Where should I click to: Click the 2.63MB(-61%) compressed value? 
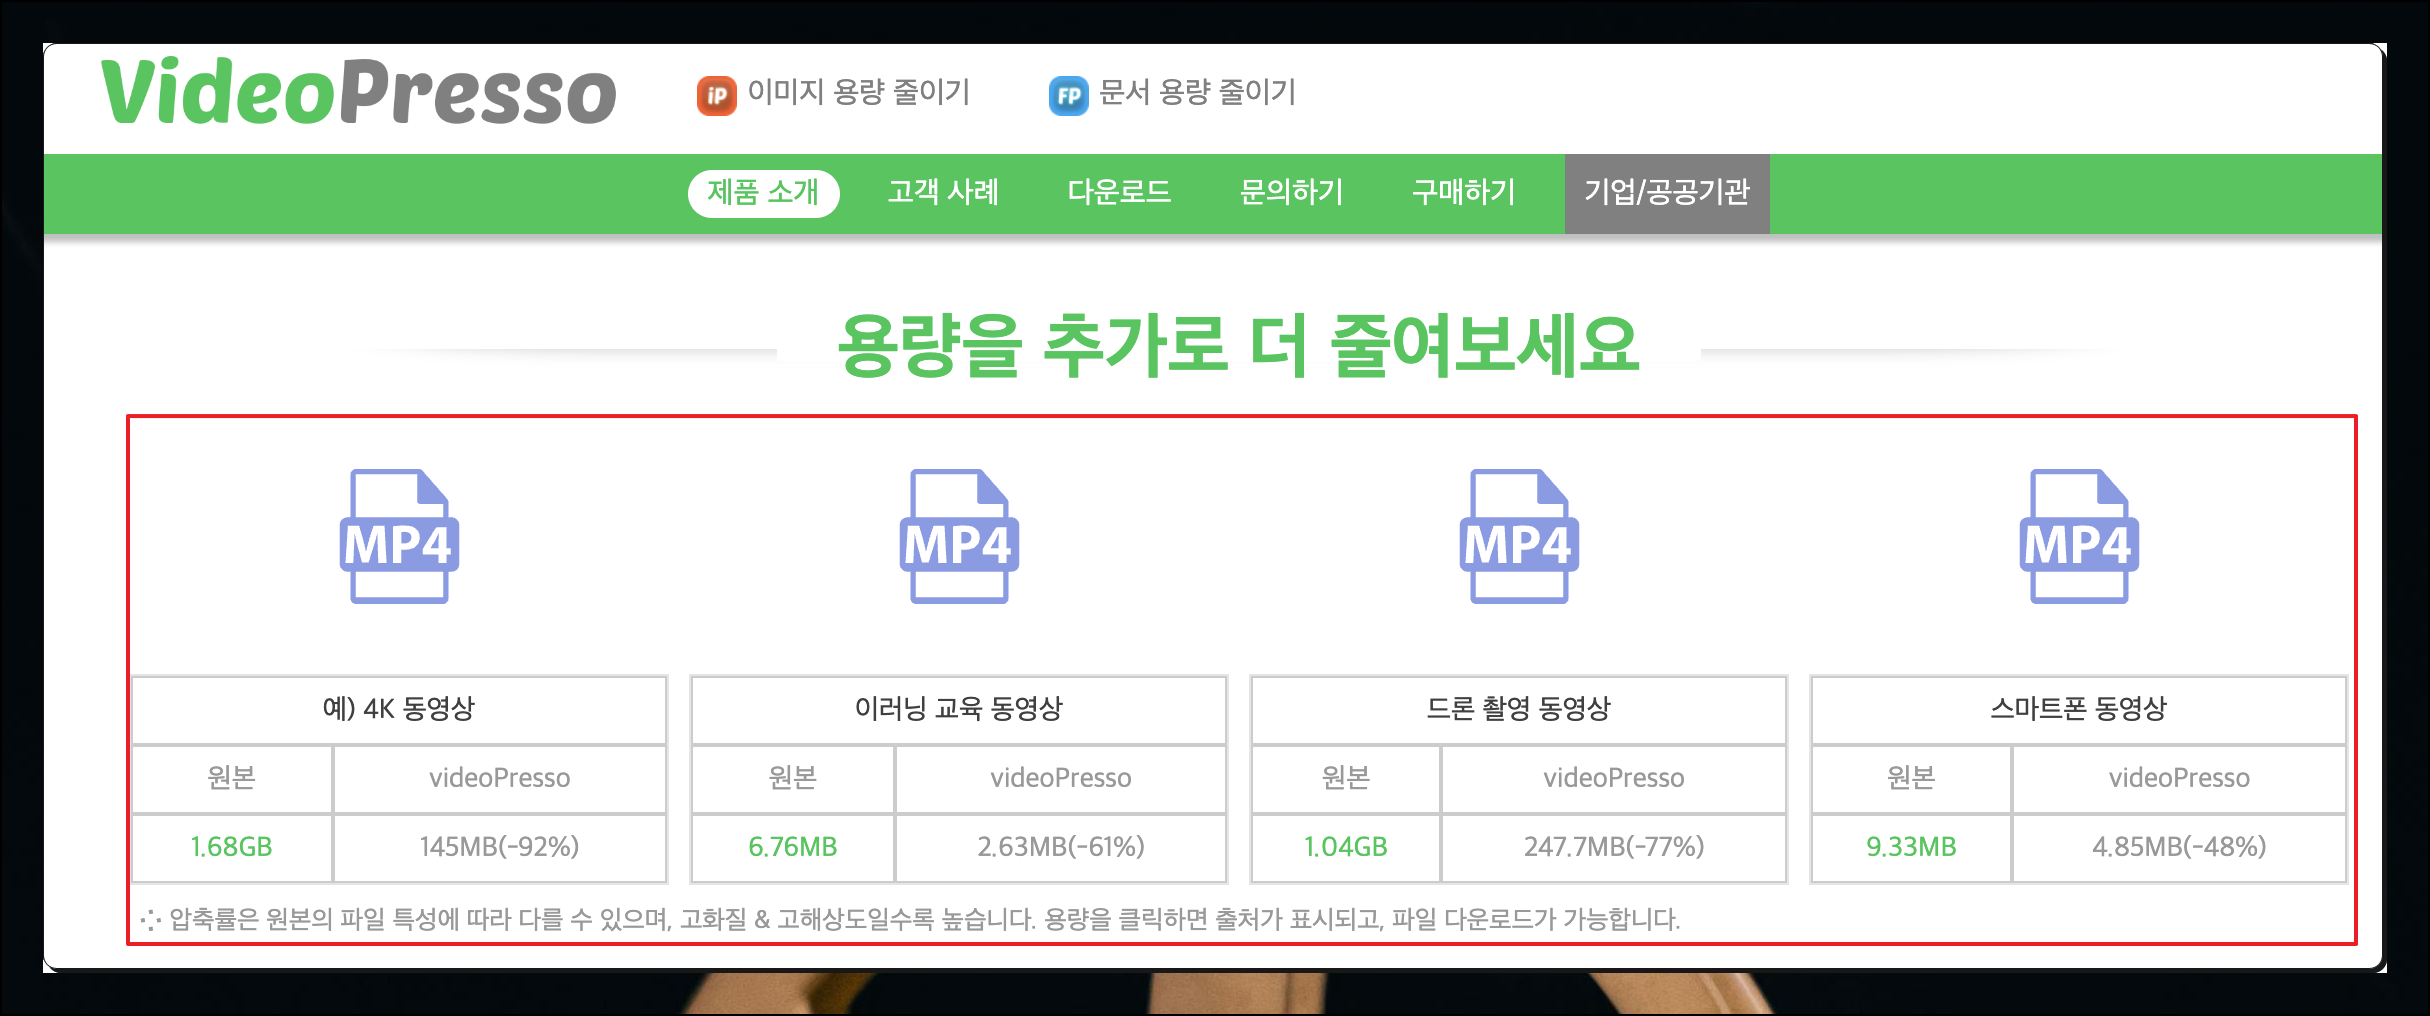1061,847
